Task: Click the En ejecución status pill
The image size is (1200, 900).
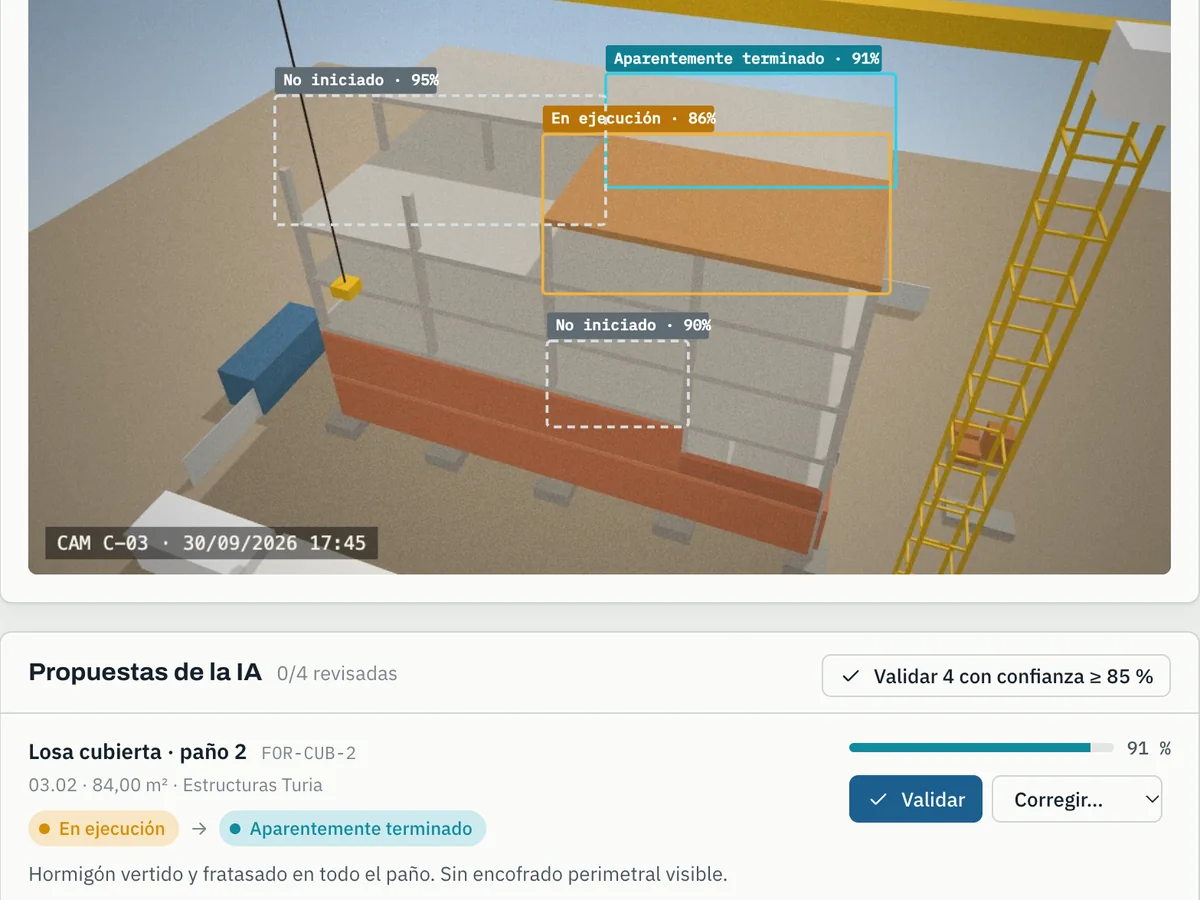Action: [x=103, y=829]
